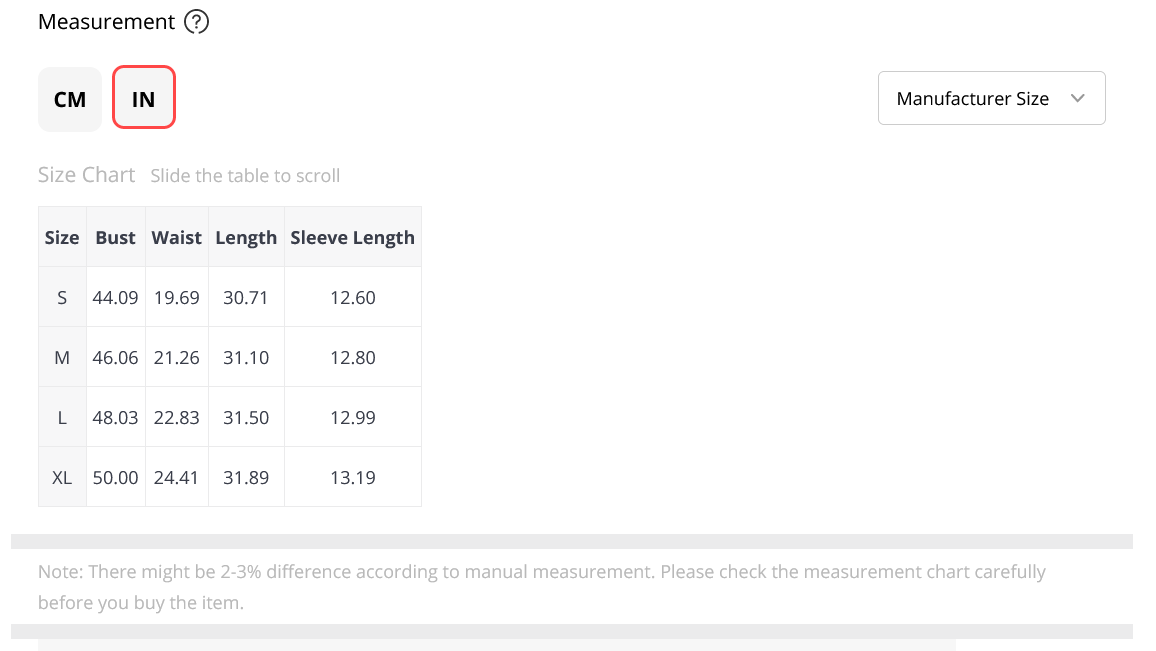This screenshot has height=651, width=1156.
Task: Click the Manufacturer Size chevron arrow
Action: 1077,98
